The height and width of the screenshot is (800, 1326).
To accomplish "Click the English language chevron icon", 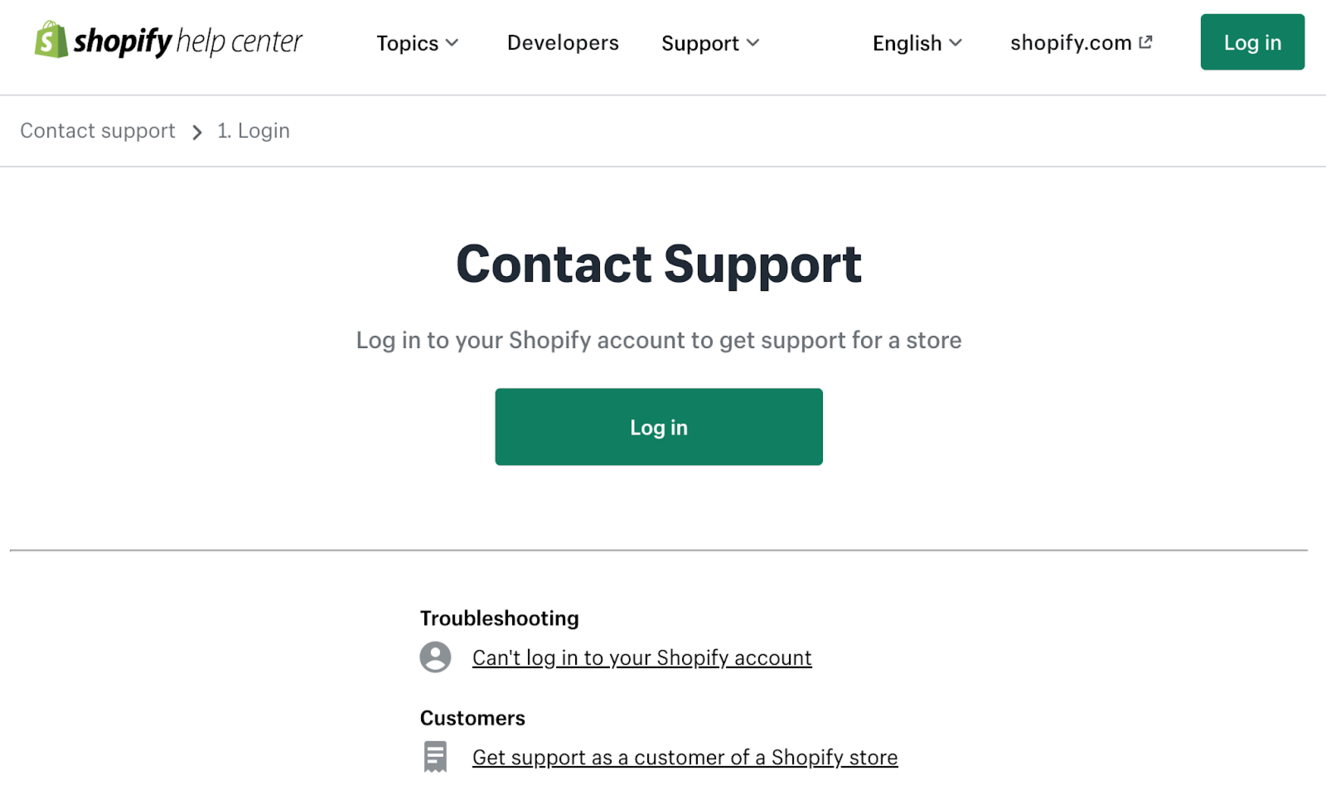I will click(954, 43).
